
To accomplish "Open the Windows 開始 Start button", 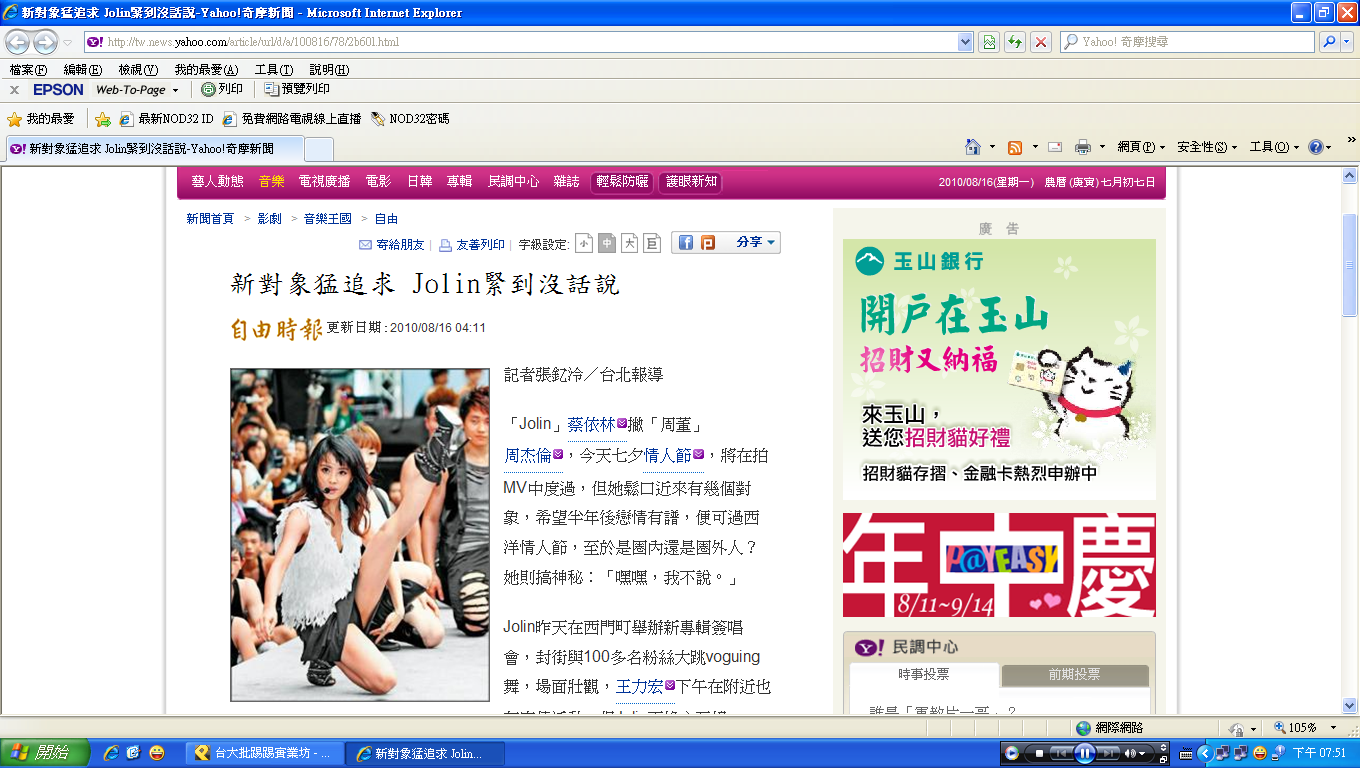I will click(45, 753).
